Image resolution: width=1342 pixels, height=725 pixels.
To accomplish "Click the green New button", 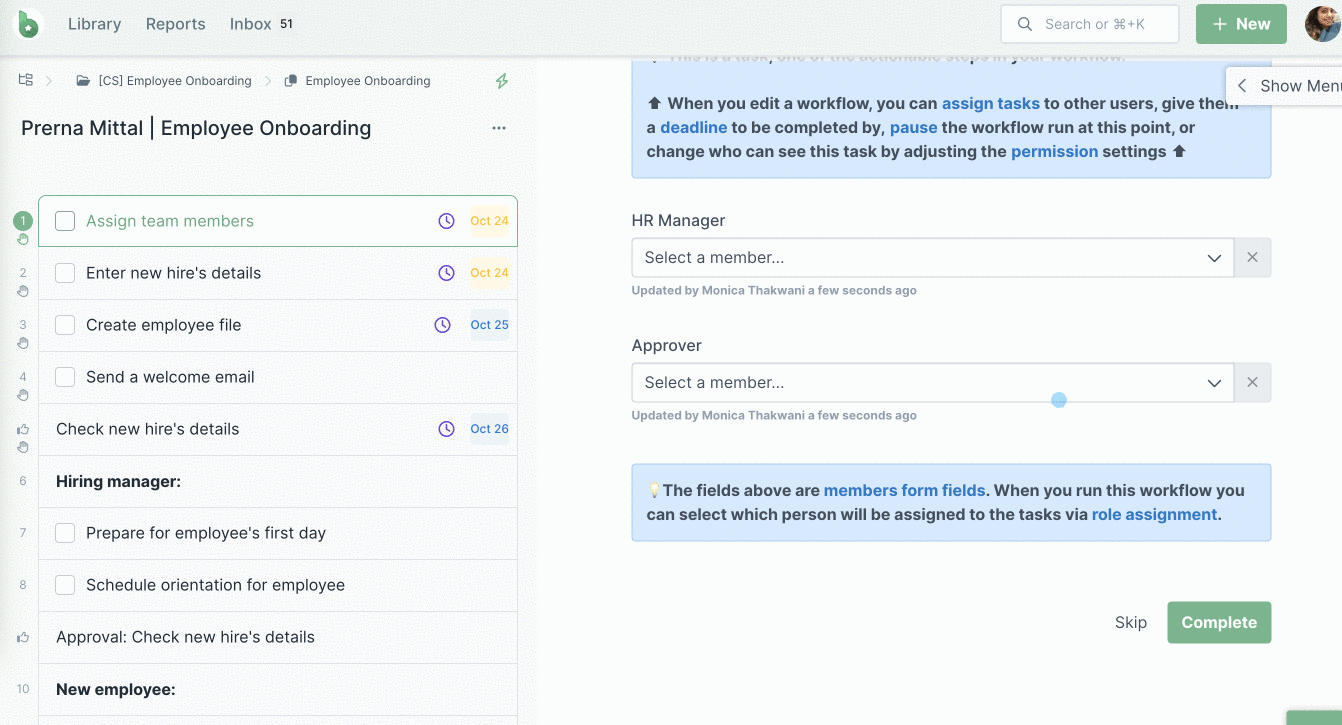I will [x=1241, y=24].
